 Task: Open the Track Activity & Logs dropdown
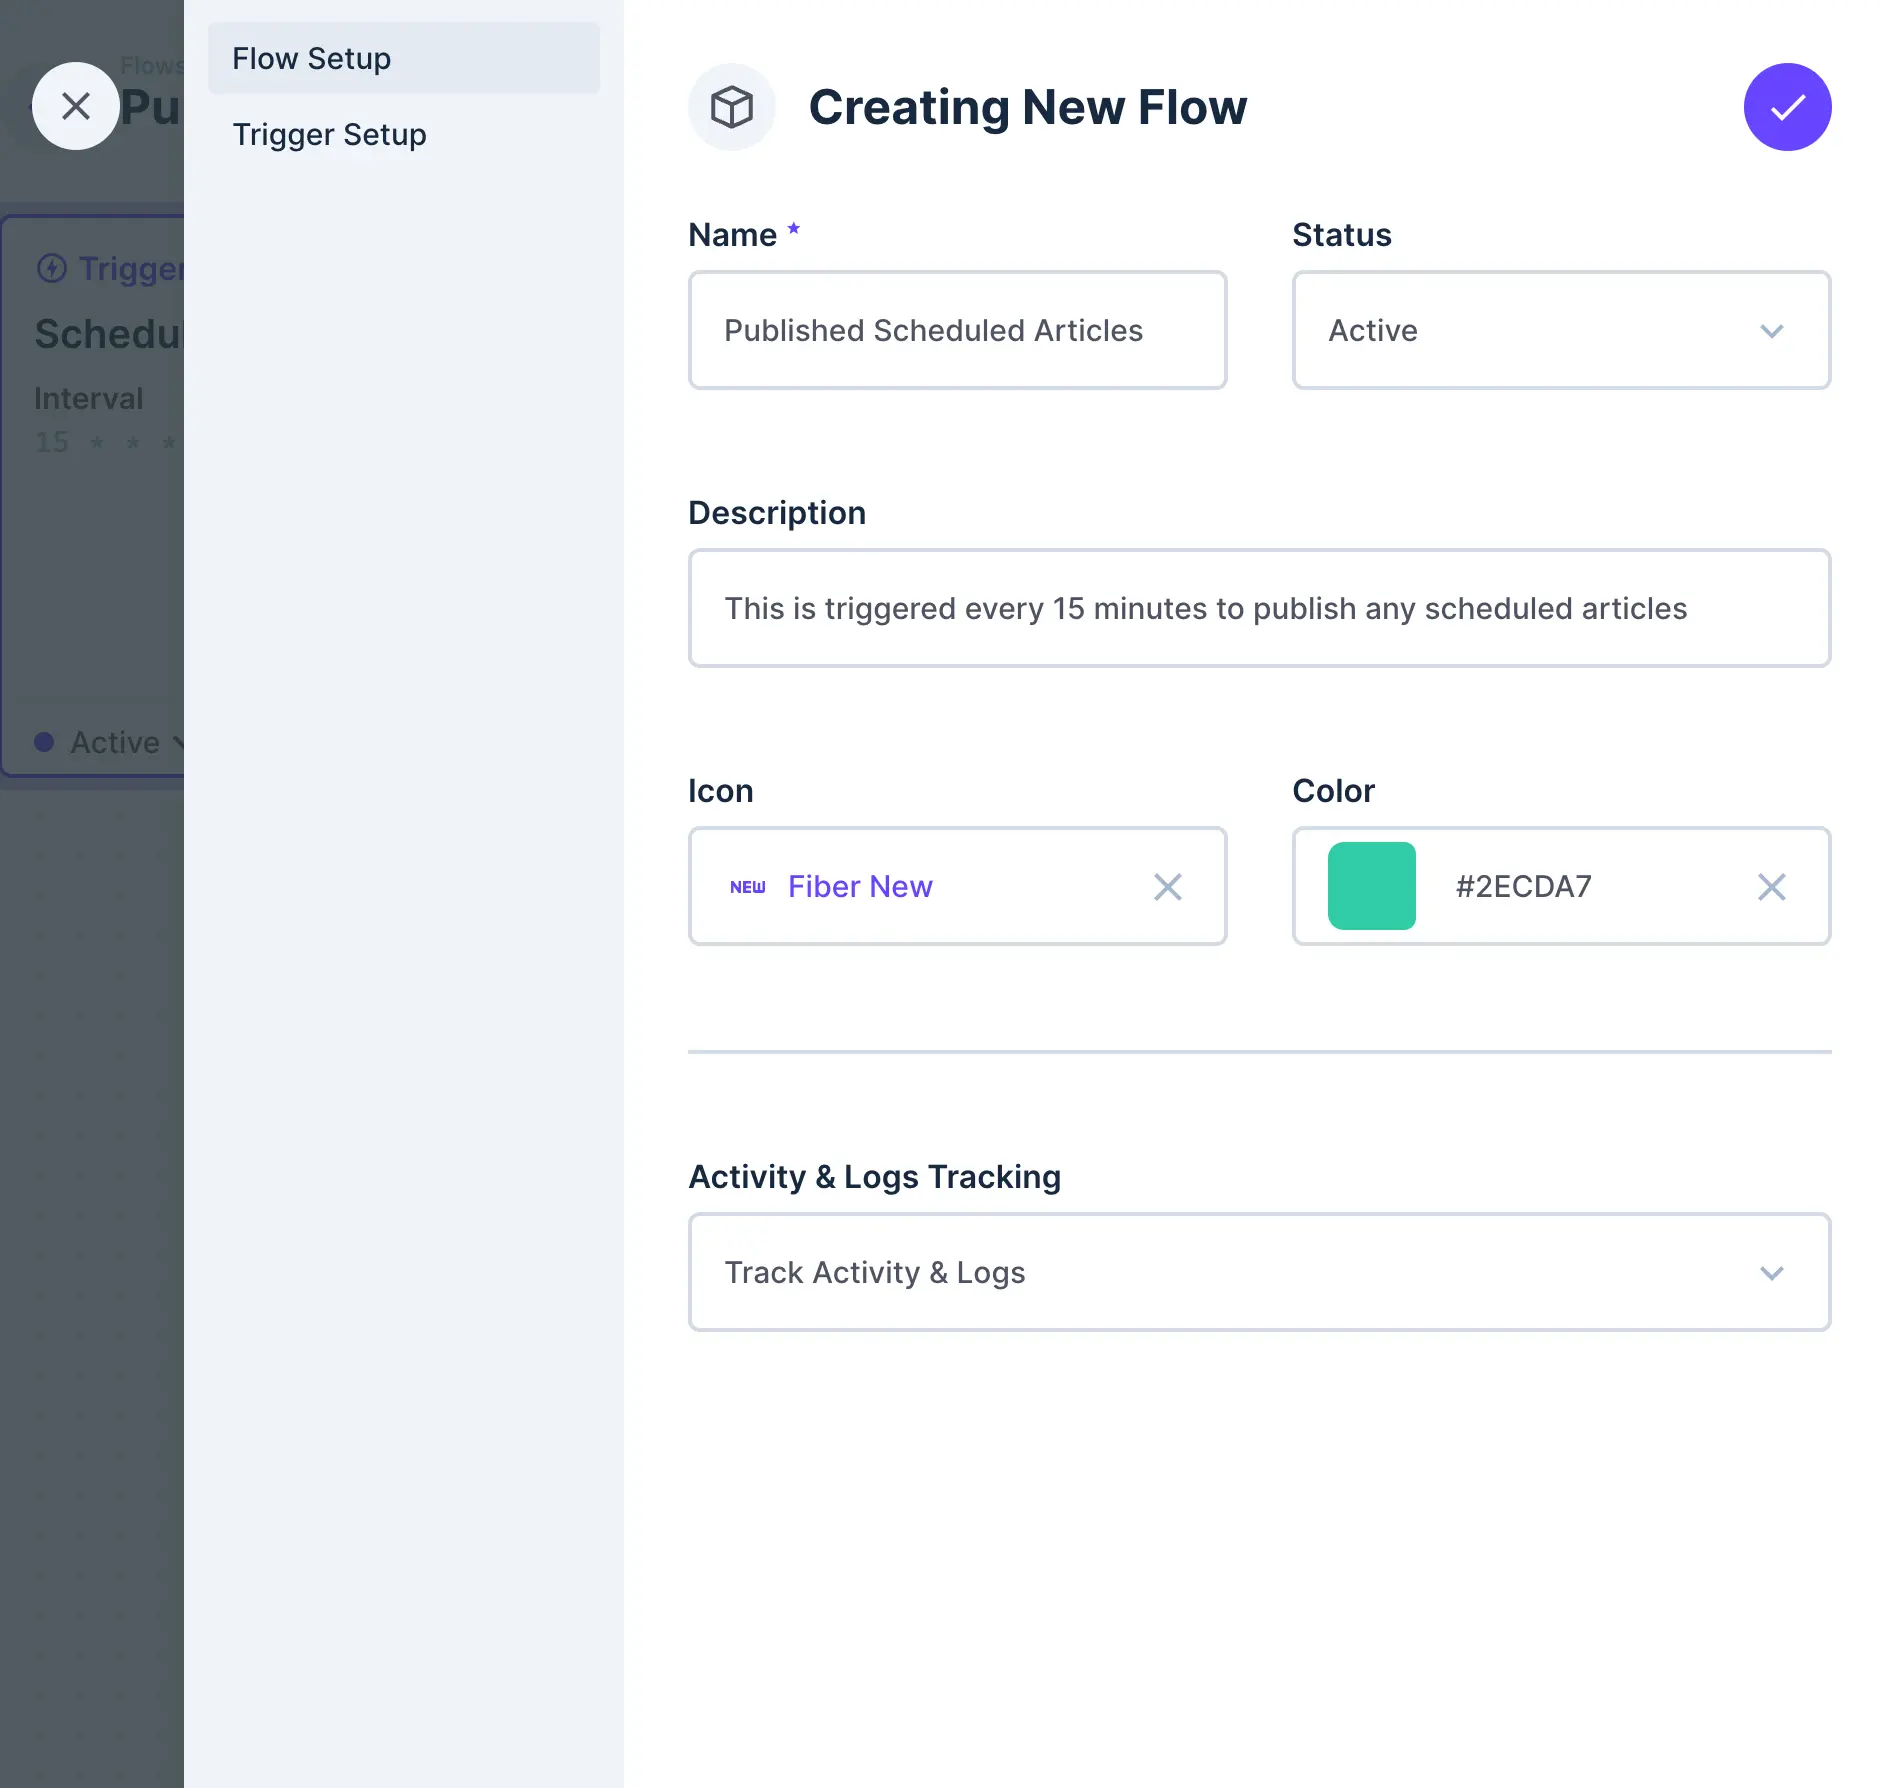coord(1259,1272)
